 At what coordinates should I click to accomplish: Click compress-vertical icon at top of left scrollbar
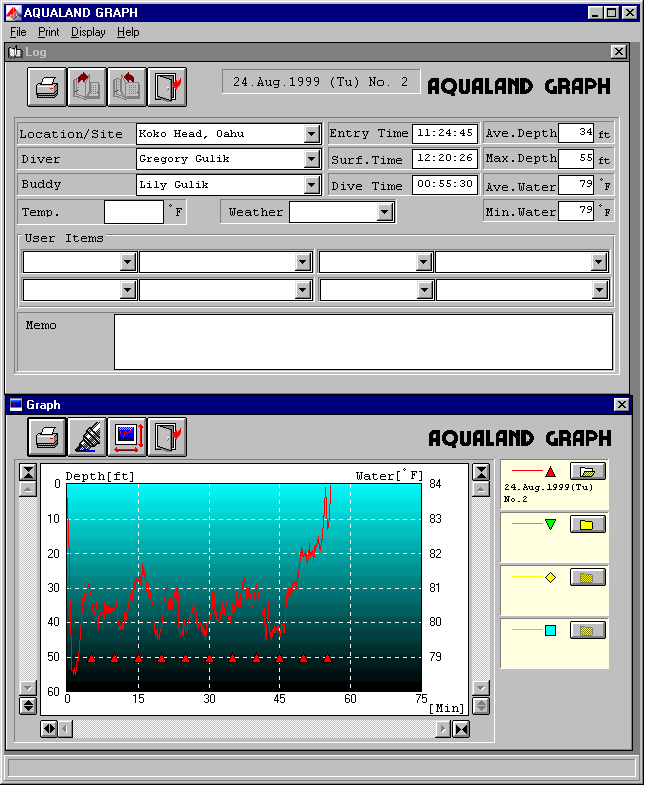pos(28,472)
